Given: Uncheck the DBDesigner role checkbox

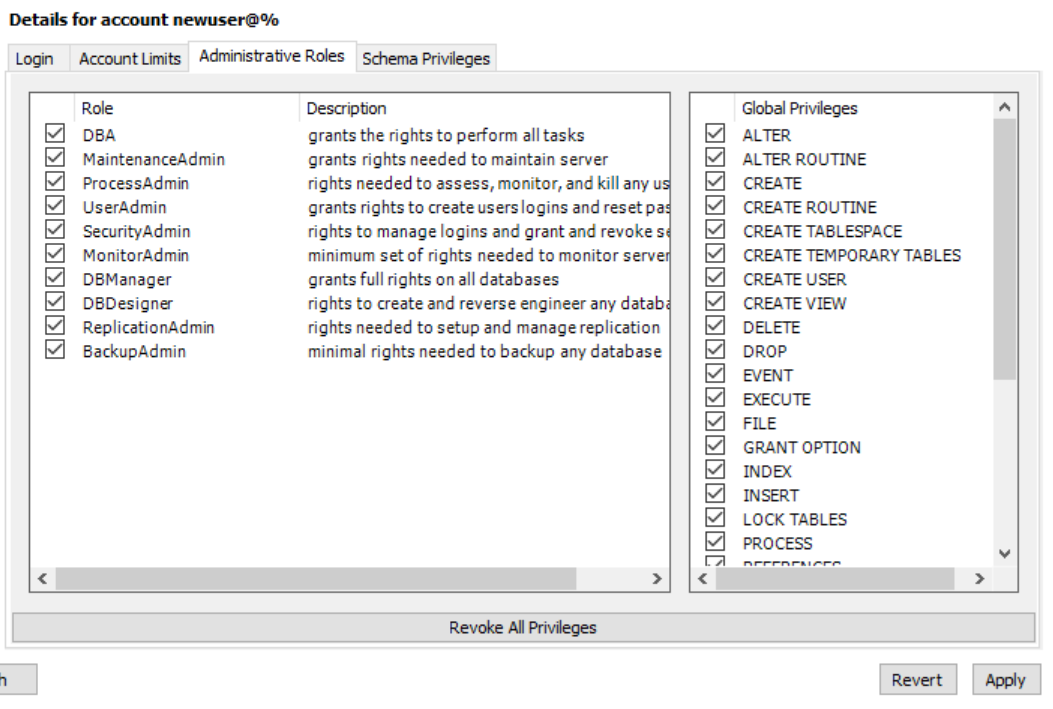Looking at the screenshot, I should pos(55,302).
